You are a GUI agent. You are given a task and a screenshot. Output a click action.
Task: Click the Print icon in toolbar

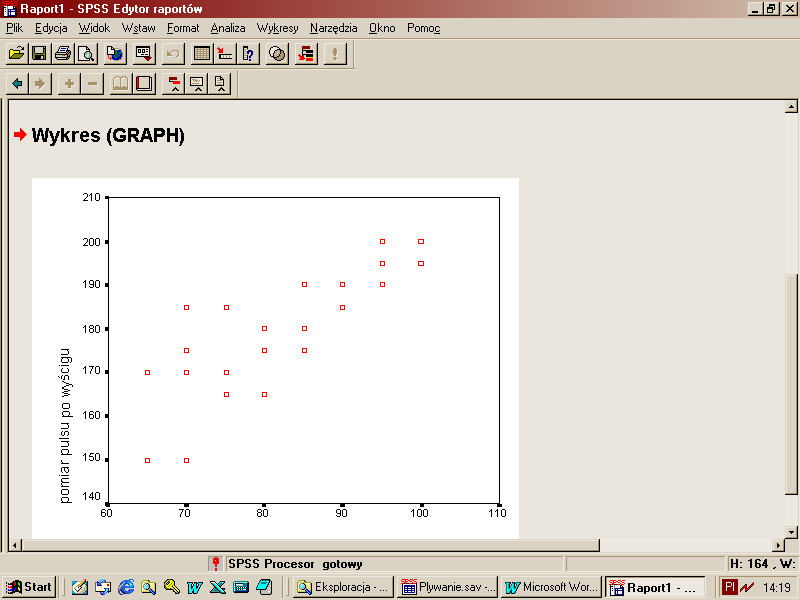coord(63,53)
